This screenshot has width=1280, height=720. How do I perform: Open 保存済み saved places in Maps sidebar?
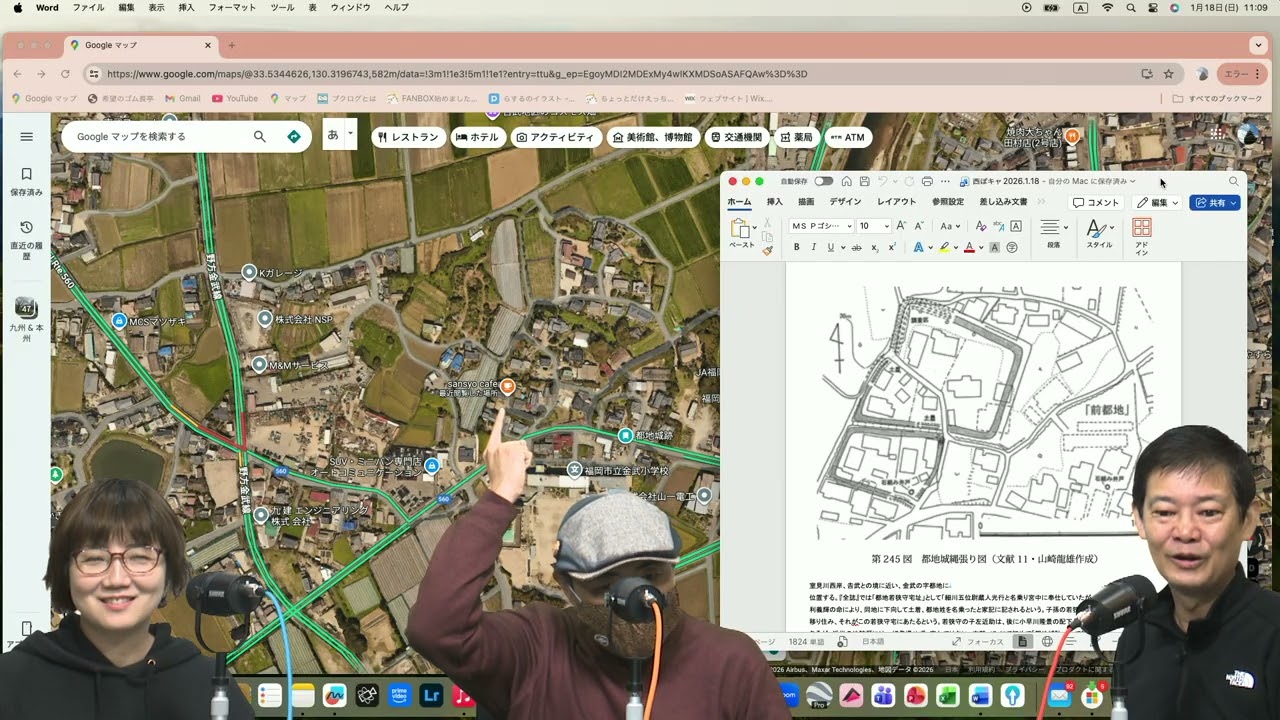[27, 181]
